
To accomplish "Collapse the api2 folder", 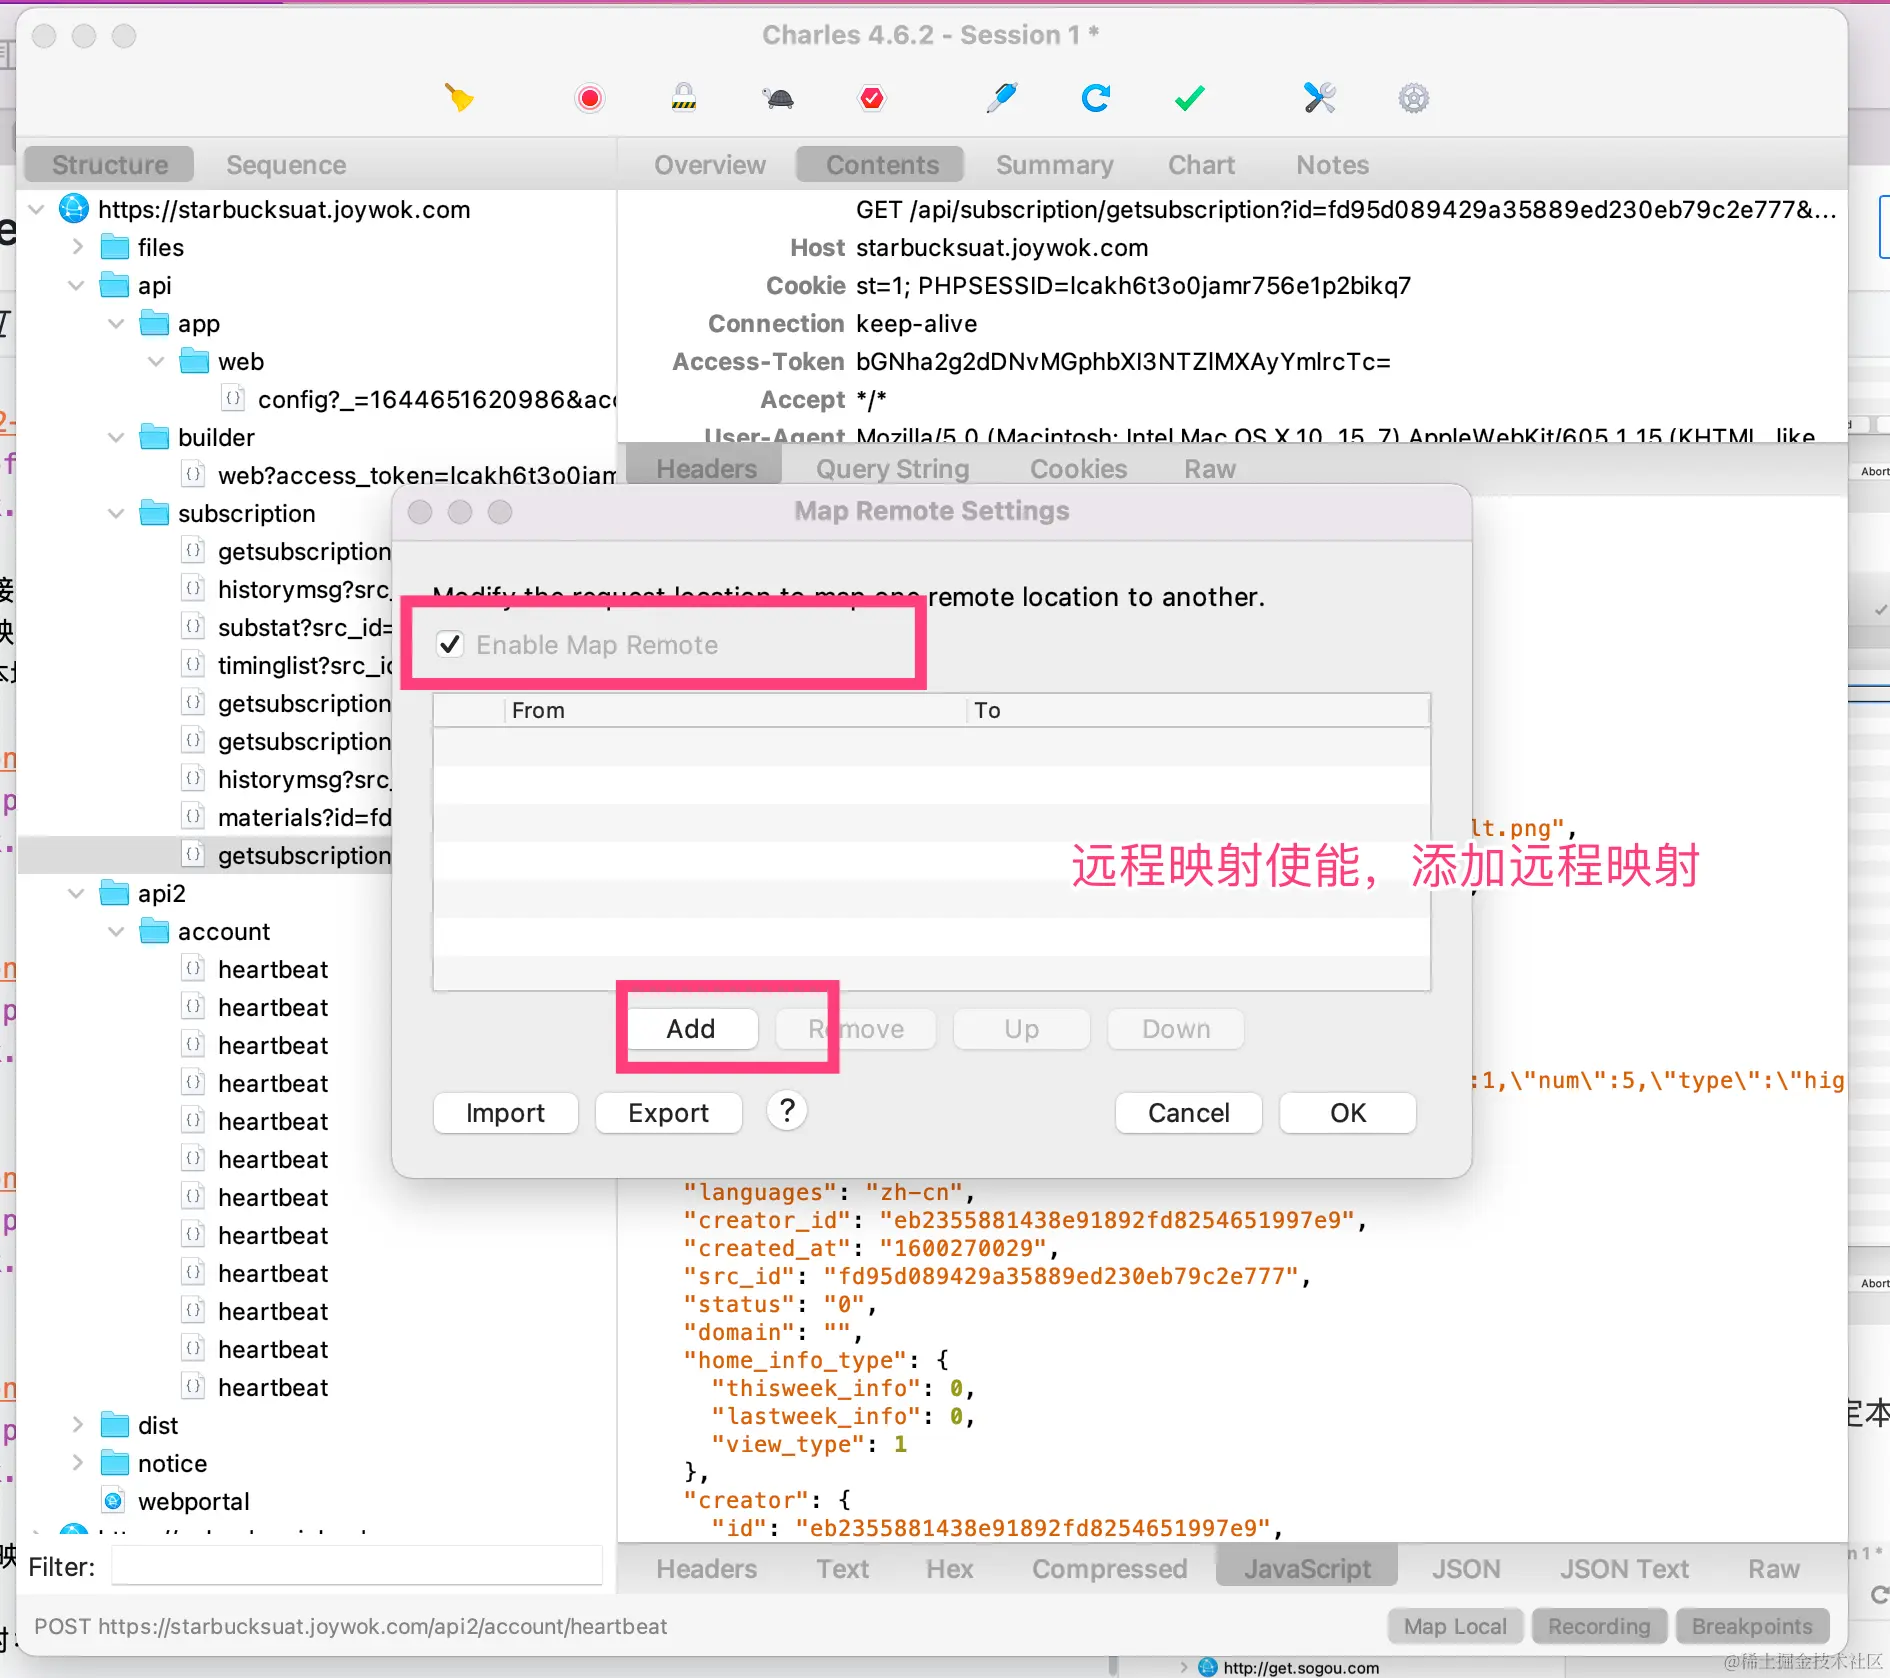I will click(x=77, y=893).
